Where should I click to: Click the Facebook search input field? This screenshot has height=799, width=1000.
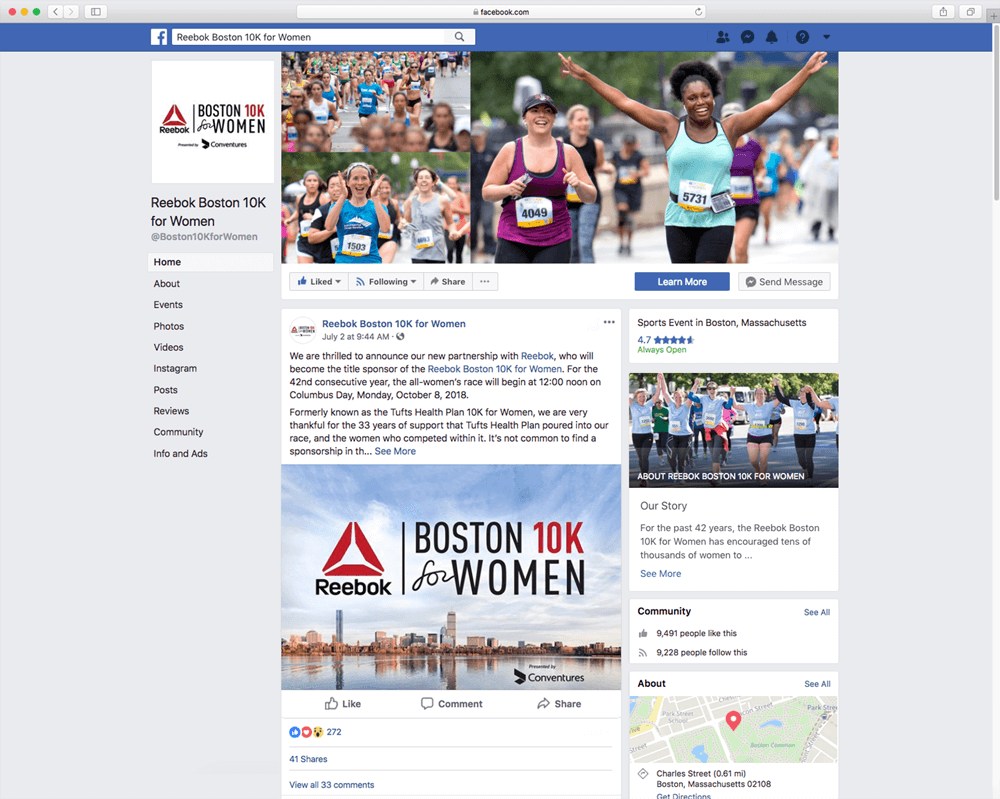point(308,37)
